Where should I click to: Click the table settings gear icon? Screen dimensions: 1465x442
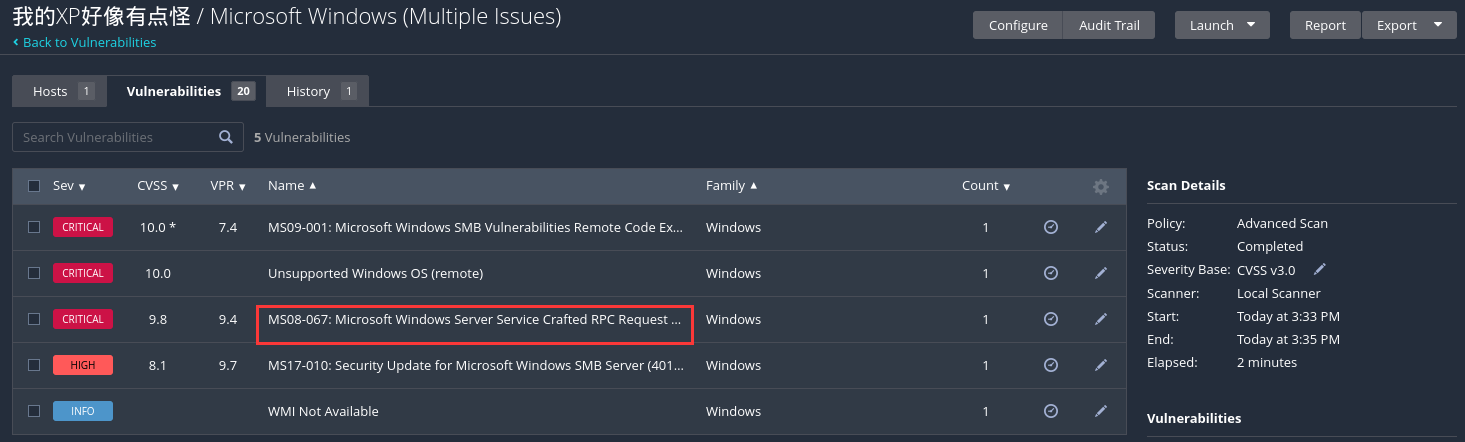[1101, 187]
